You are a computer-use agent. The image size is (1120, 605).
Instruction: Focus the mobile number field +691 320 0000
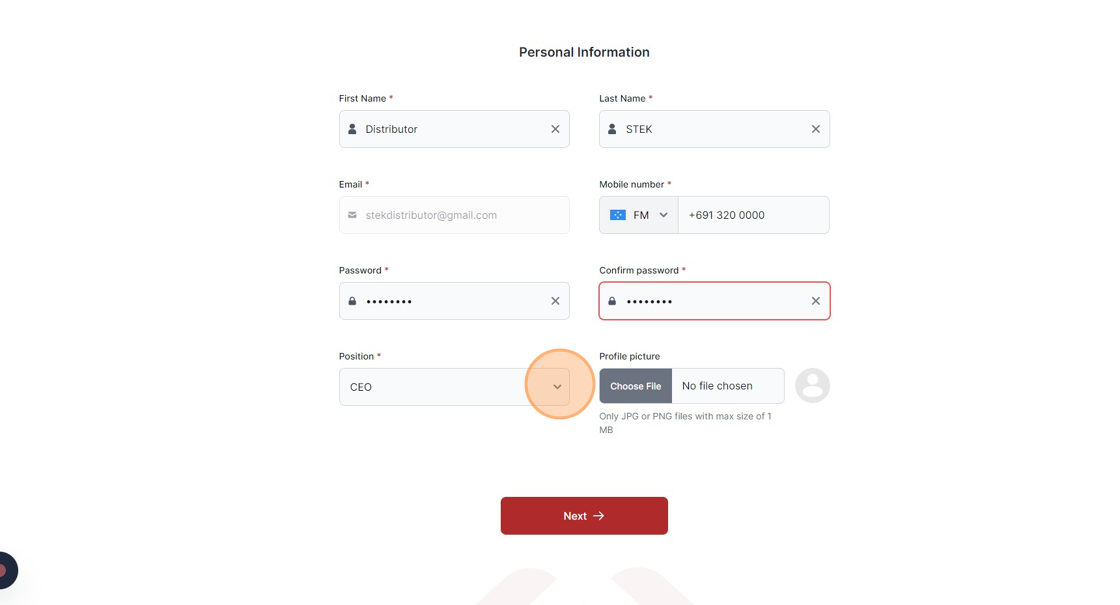click(754, 215)
